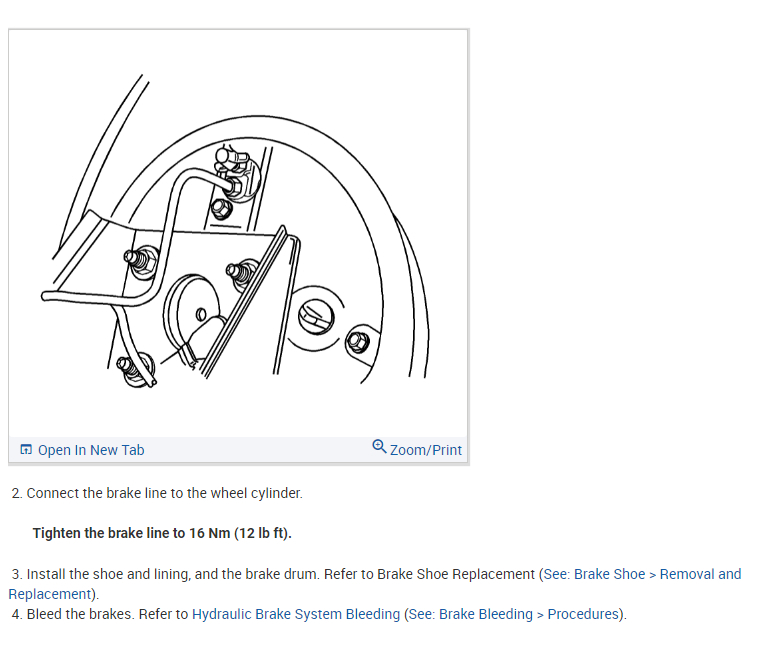Click the bold torque specification text

click(162, 533)
